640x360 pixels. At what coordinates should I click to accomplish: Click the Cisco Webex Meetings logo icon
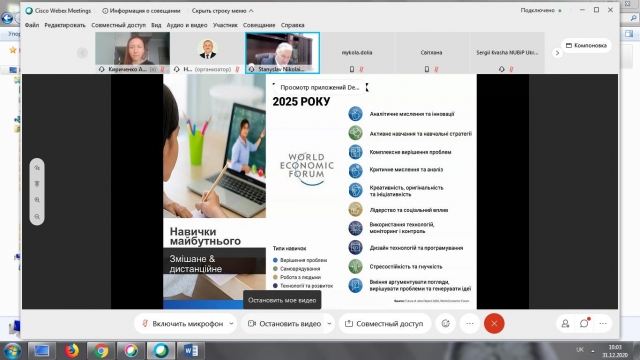pyautogui.click(x=29, y=11)
